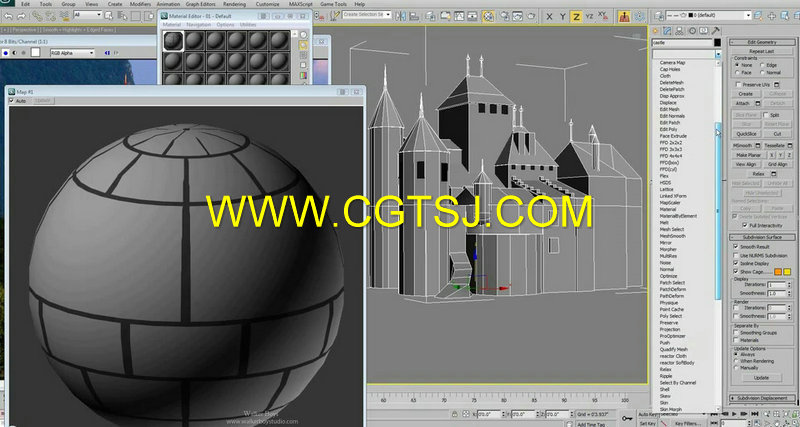This screenshot has width=800, height=427.
Task: Enable Preserve UVs checkbox
Action: 737,84
